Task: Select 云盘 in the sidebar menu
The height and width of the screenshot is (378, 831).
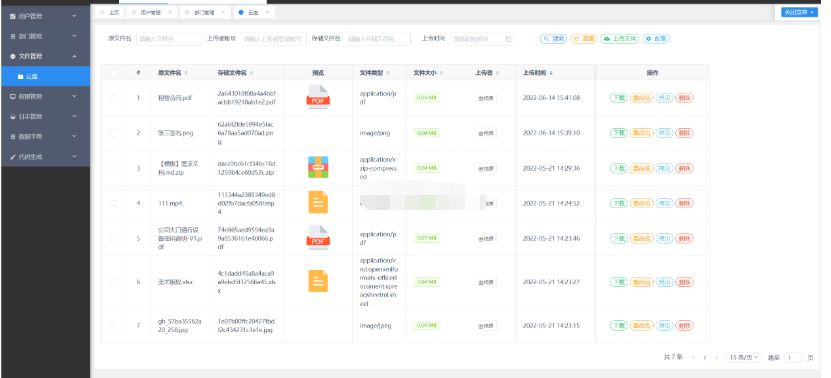Action: (x=45, y=77)
